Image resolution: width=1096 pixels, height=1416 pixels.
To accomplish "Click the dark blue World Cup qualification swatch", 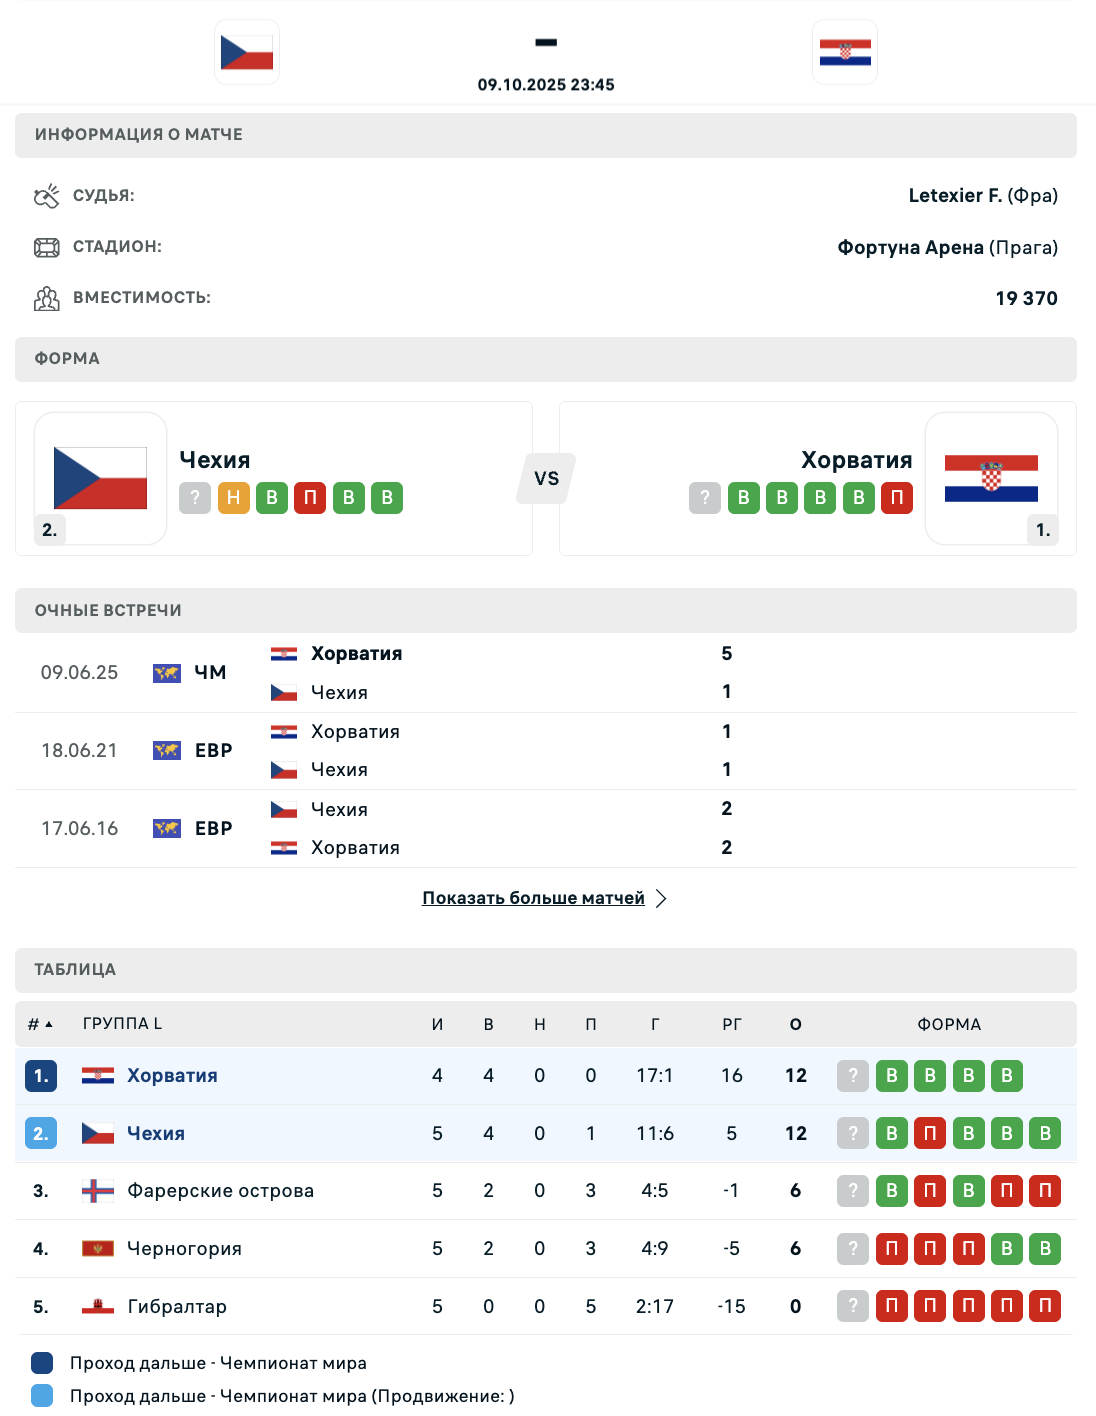I will pyautogui.click(x=42, y=1363).
